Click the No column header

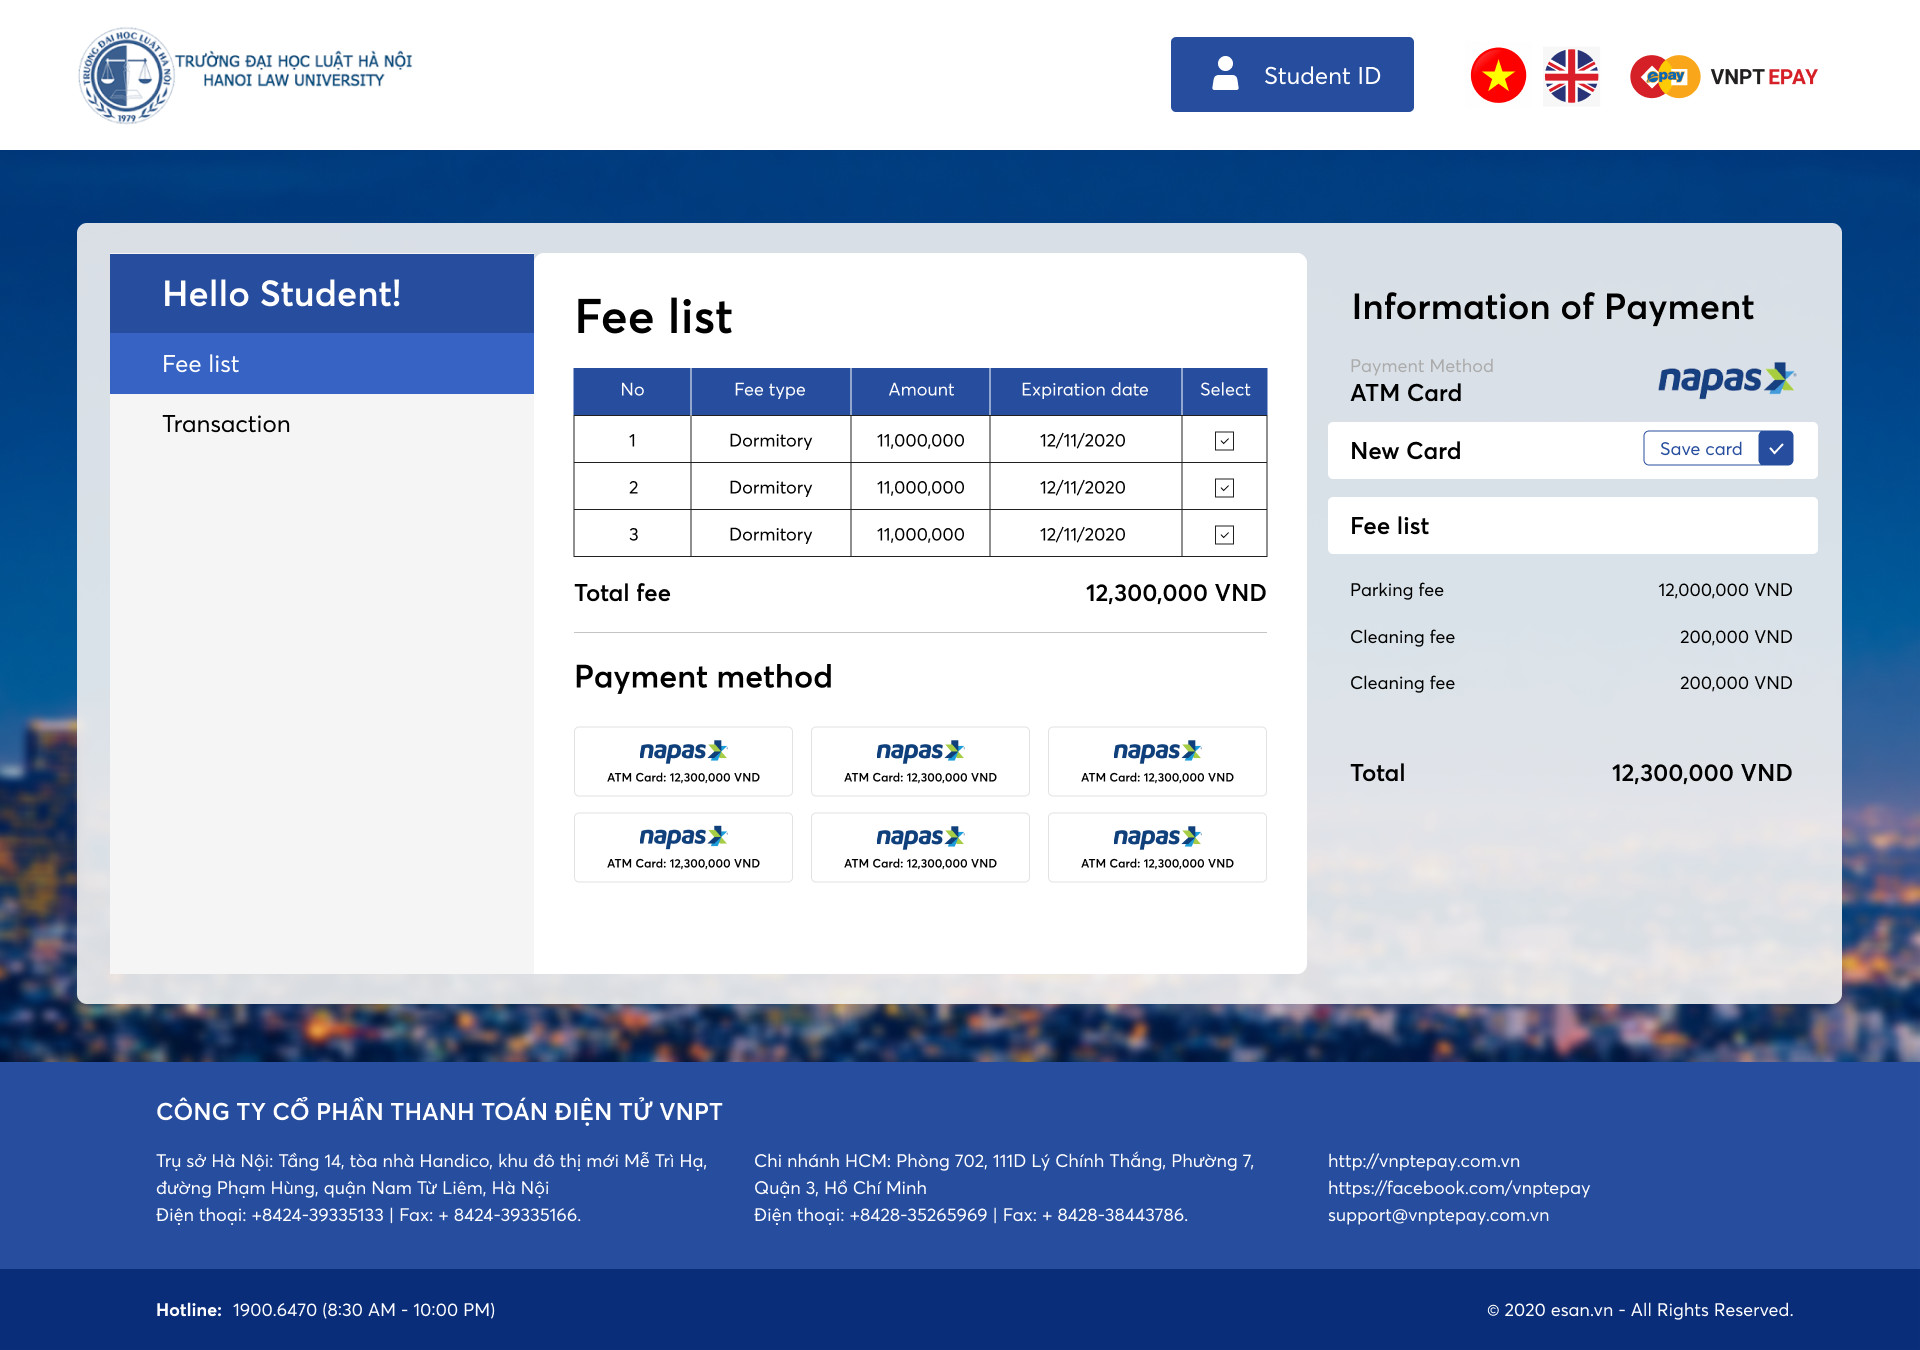pyautogui.click(x=632, y=391)
